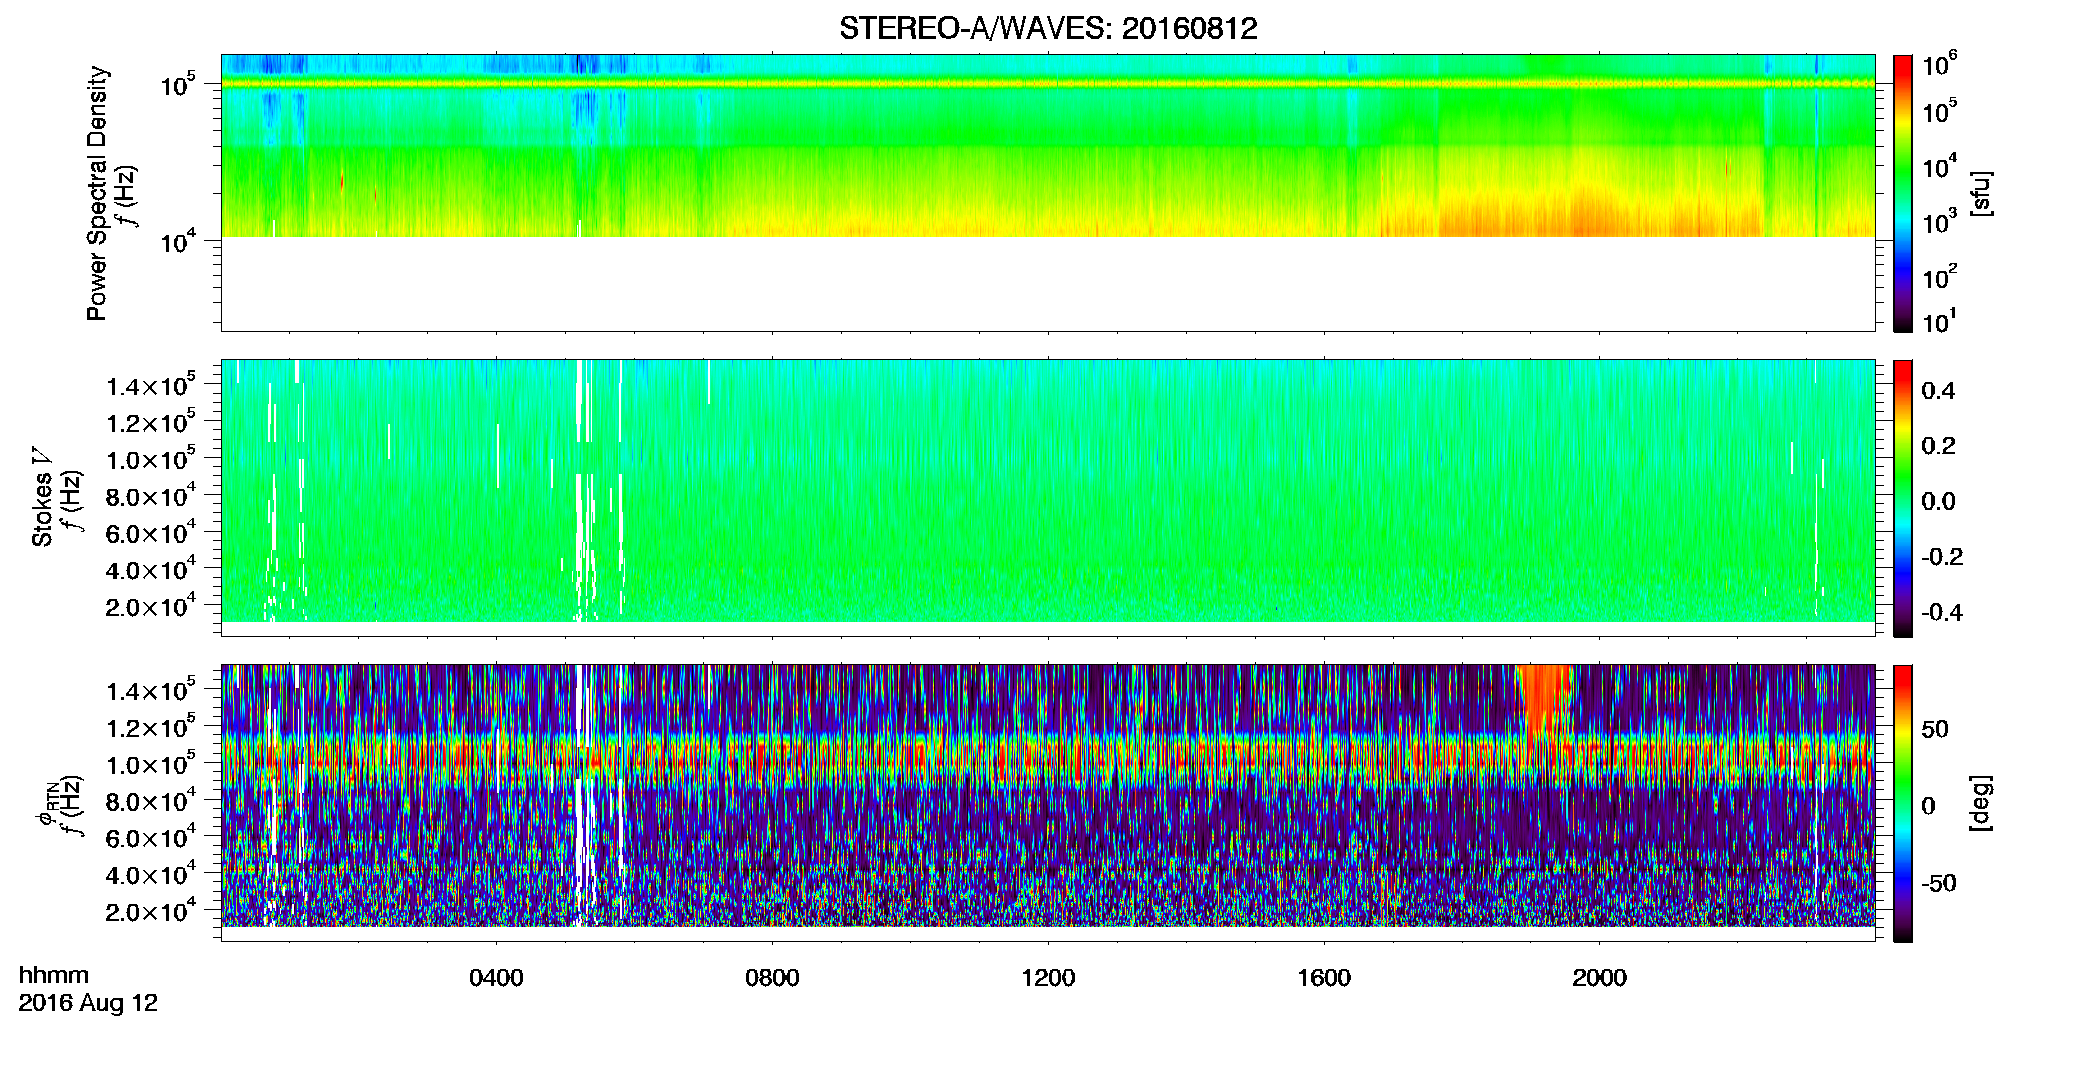This screenshot has height=1080, width=2096.
Task: Click the [sfu] colorbar unit label
Action: pos(1981,193)
